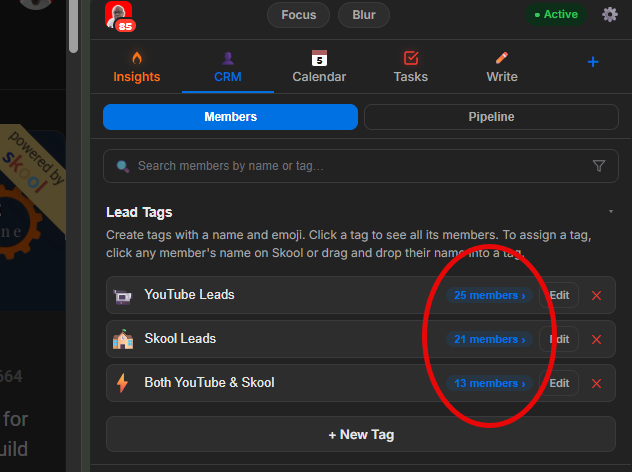Edit the Skool Leads tag
Image resolution: width=632 pixels, height=472 pixels.
click(559, 339)
